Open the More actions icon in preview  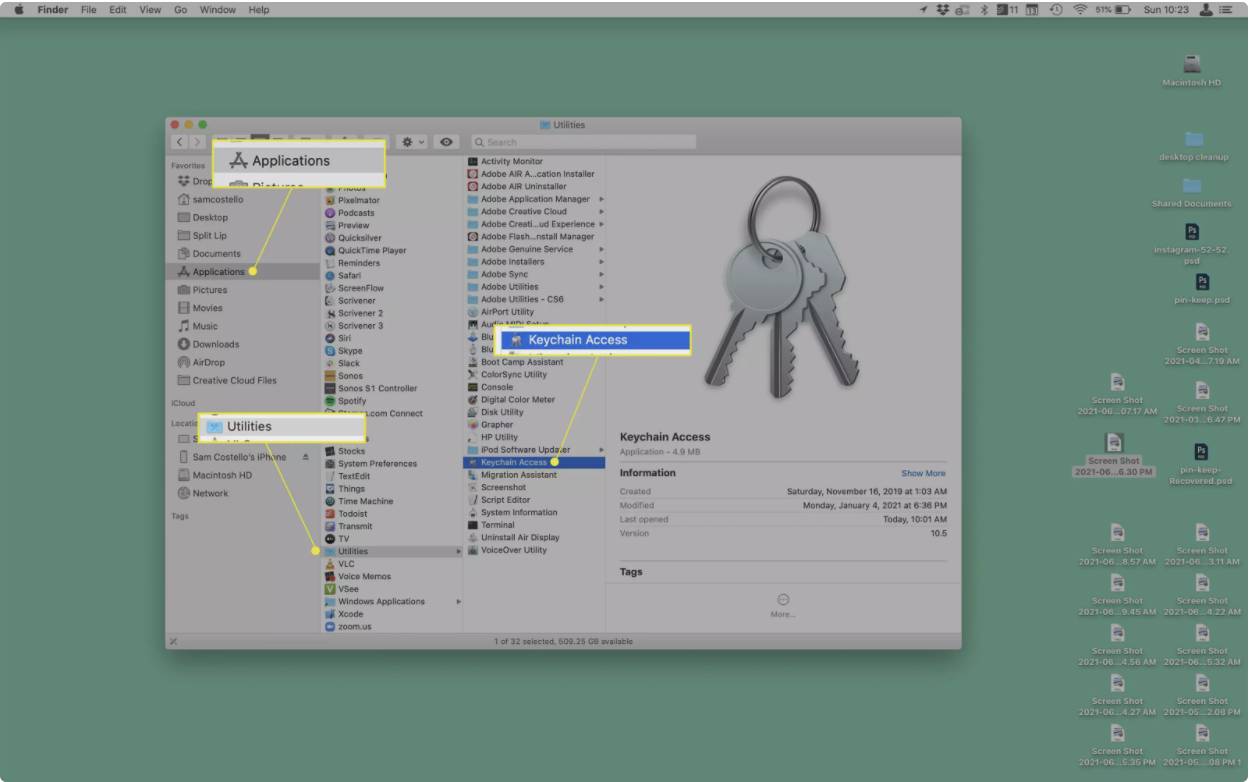(x=783, y=600)
